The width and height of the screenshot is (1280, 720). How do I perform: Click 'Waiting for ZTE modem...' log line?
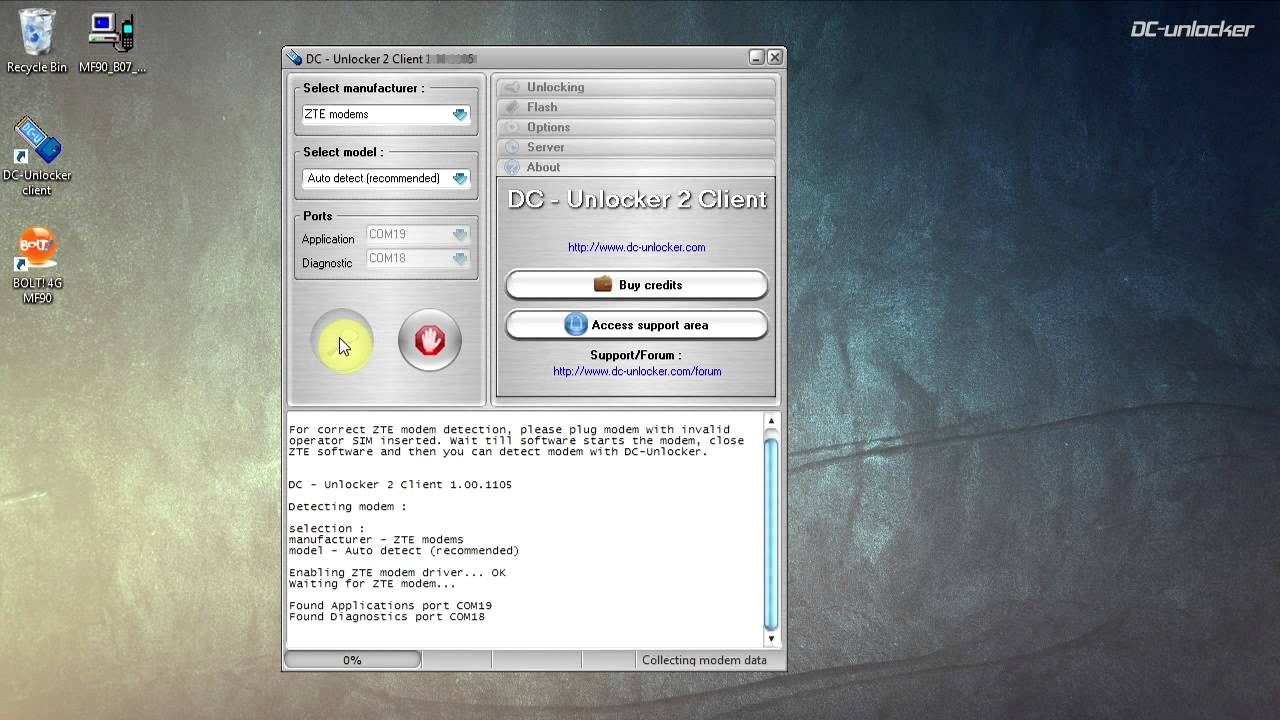(x=372, y=584)
